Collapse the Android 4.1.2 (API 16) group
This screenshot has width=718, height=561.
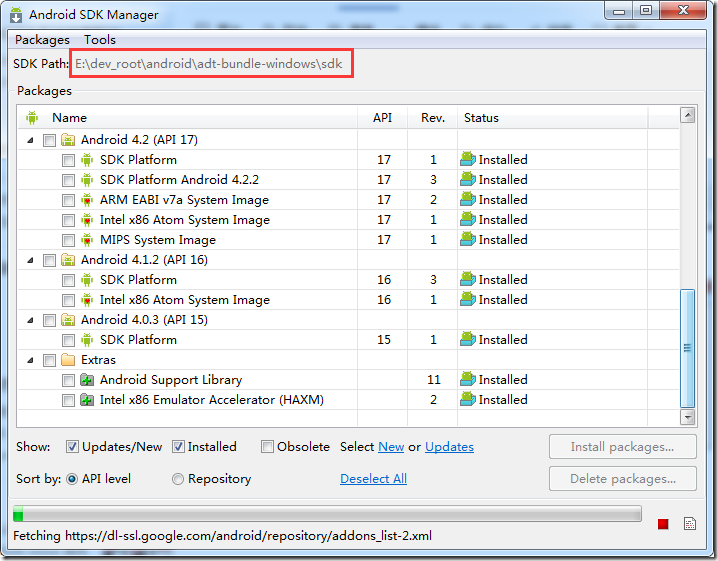click(x=30, y=260)
